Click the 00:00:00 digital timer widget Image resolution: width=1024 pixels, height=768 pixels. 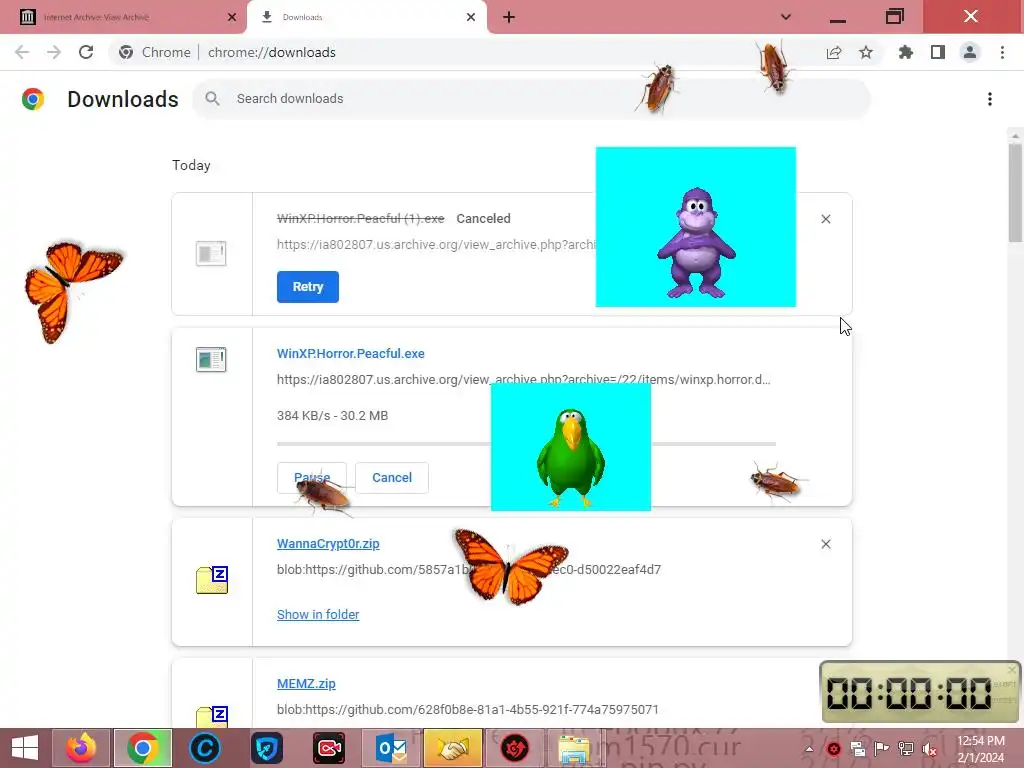[920, 692]
